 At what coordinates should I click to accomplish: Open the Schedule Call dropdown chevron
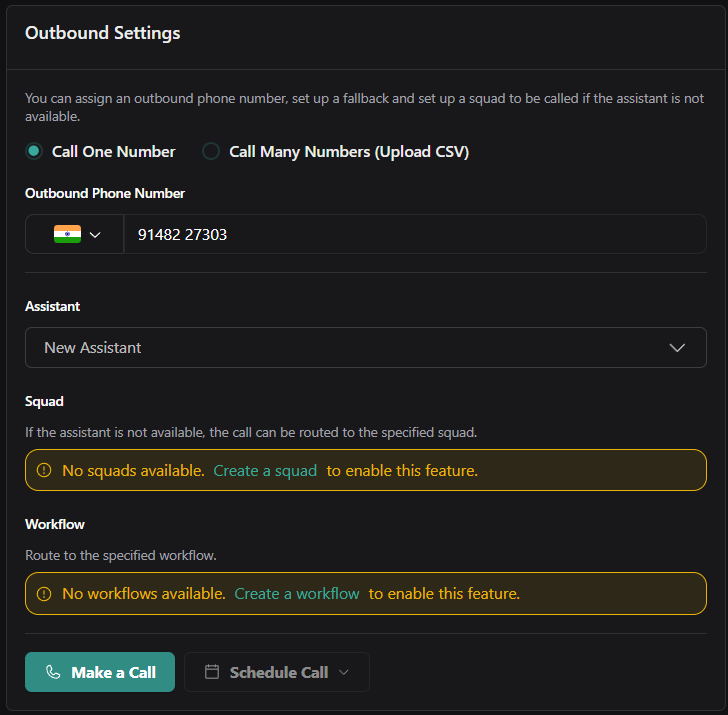coord(344,672)
